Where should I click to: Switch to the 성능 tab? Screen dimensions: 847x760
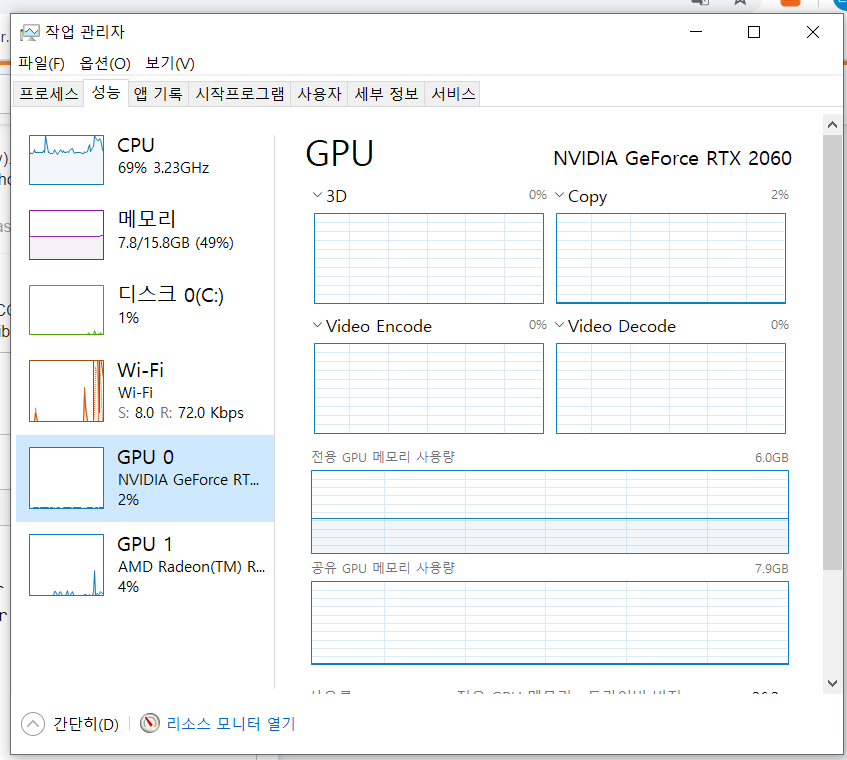pyautogui.click(x=106, y=93)
